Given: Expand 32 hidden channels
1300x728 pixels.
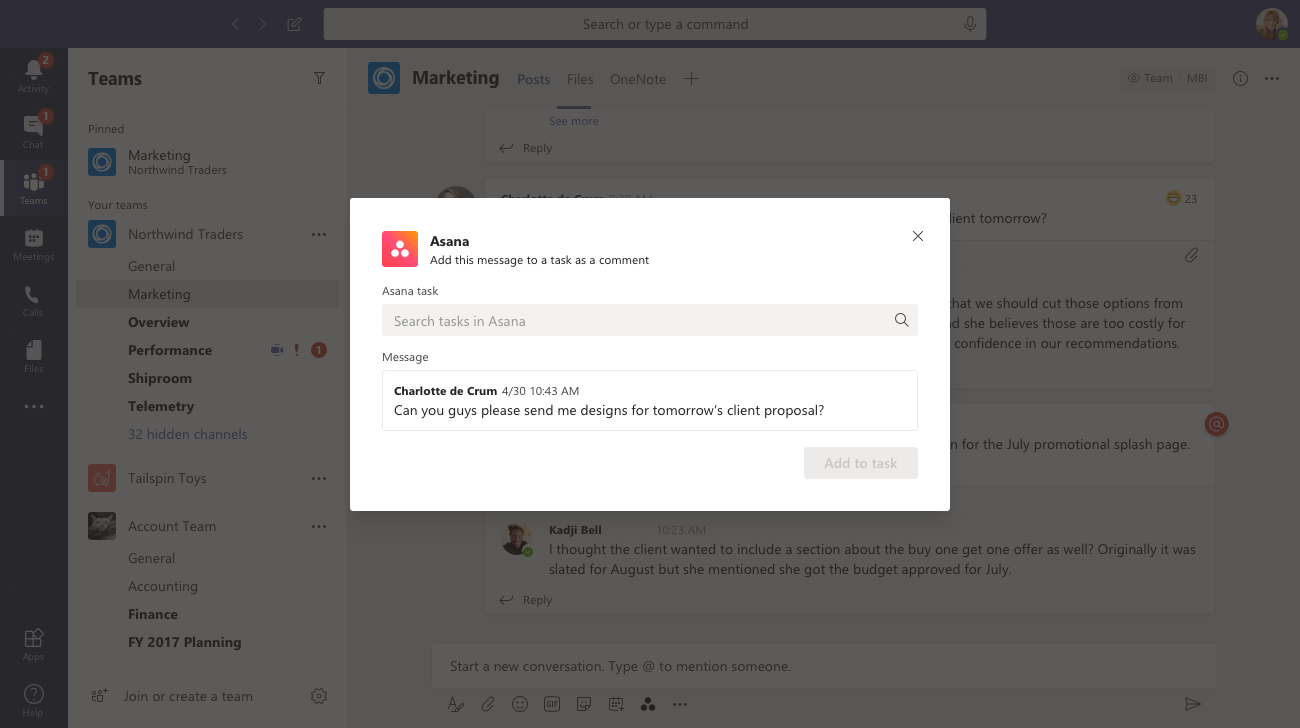Looking at the screenshot, I should [x=188, y=434].
